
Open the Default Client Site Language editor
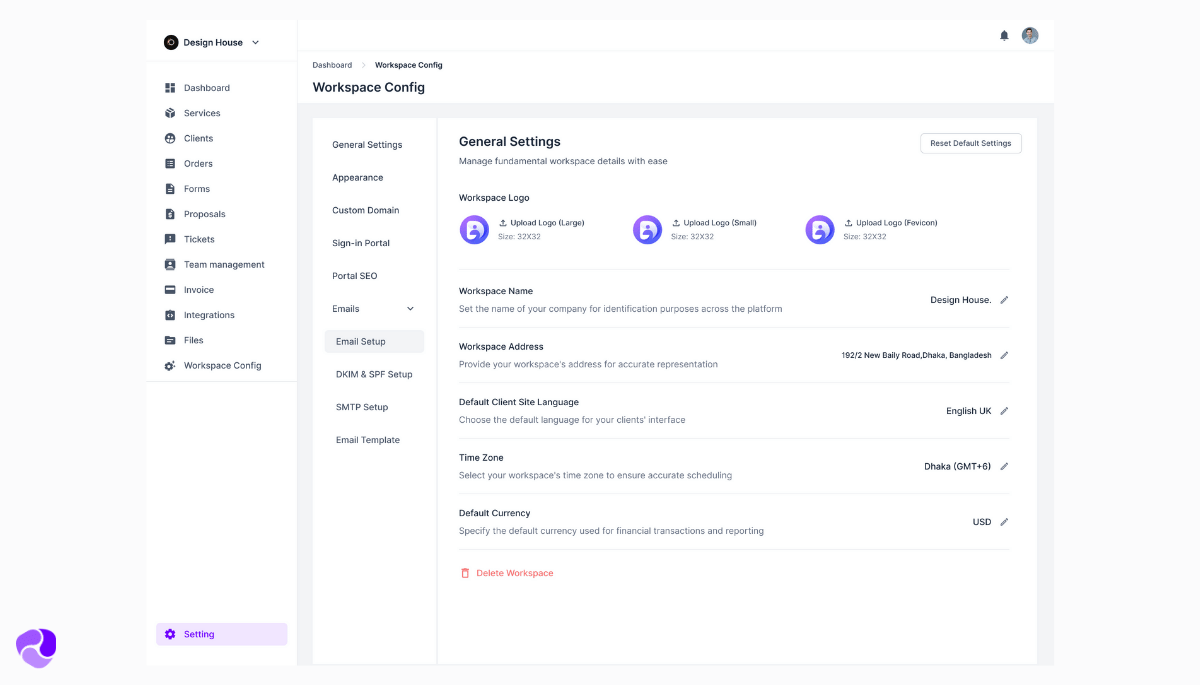pos(1004,410)
